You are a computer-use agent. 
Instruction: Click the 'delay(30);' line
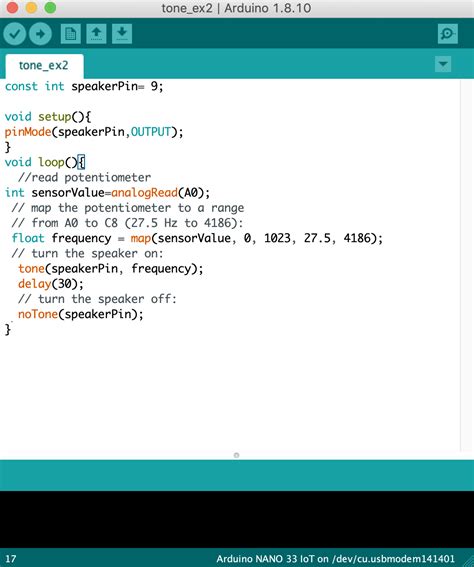[x=51, y=284]
